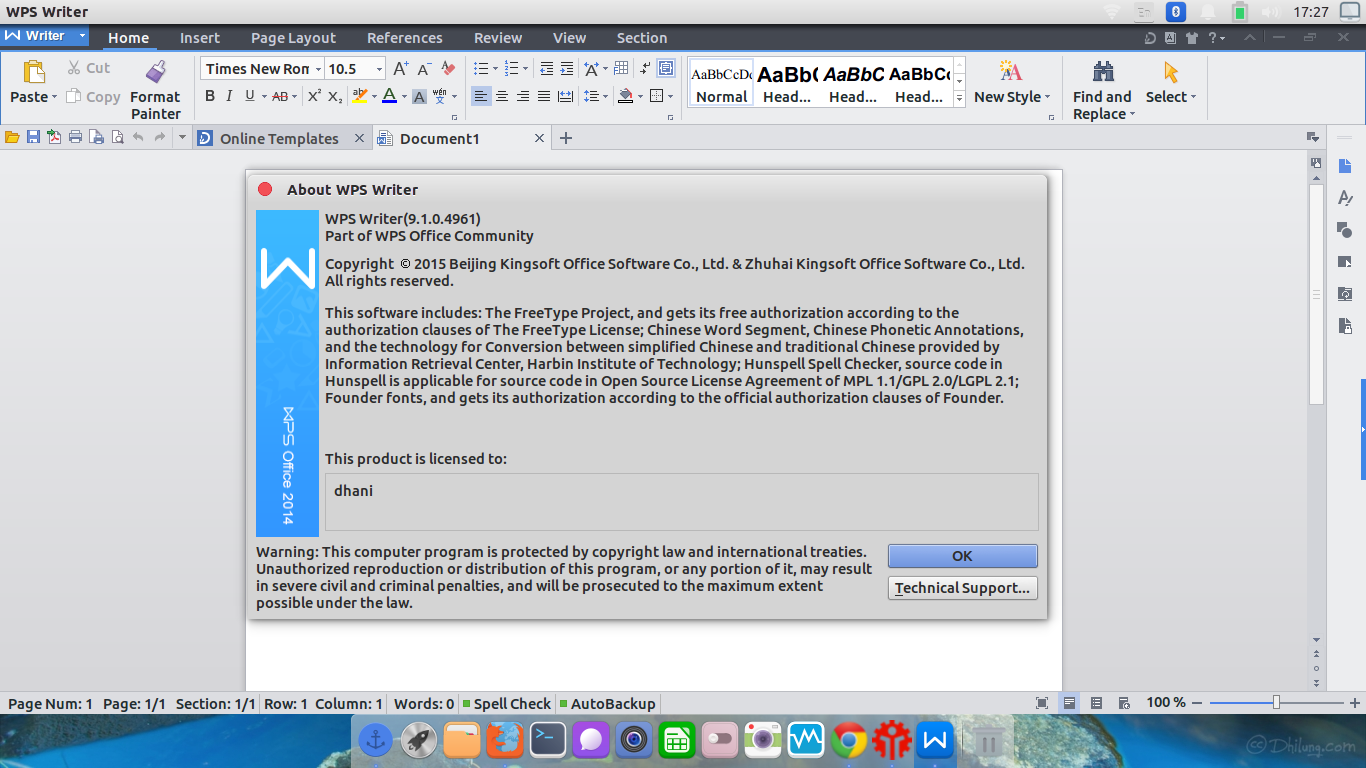Toggle Underline formatting

(249, 96)
